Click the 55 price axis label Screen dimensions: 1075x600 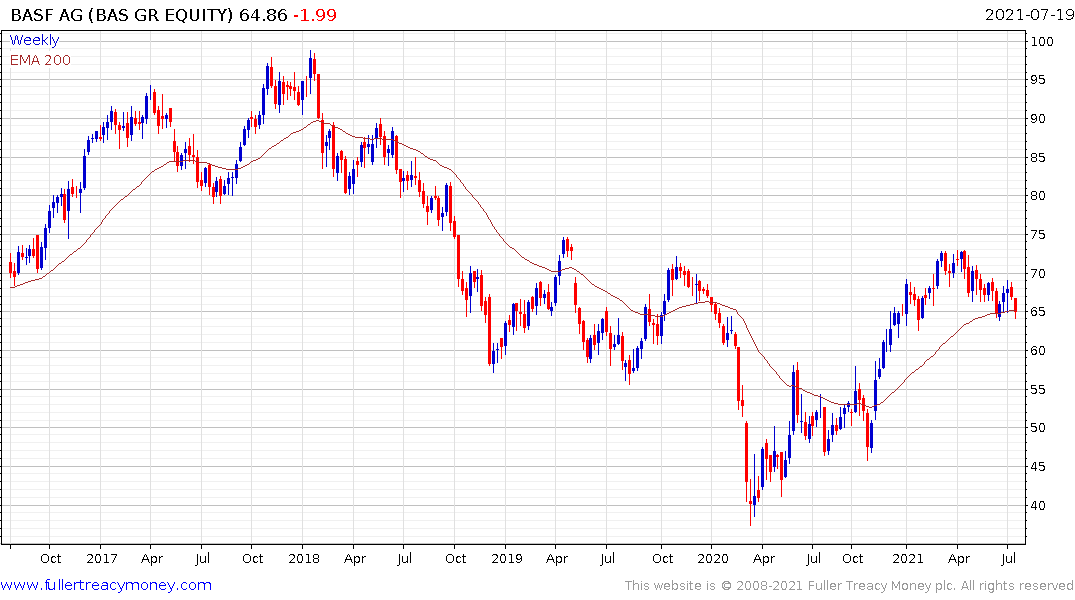click(1038, 389)
